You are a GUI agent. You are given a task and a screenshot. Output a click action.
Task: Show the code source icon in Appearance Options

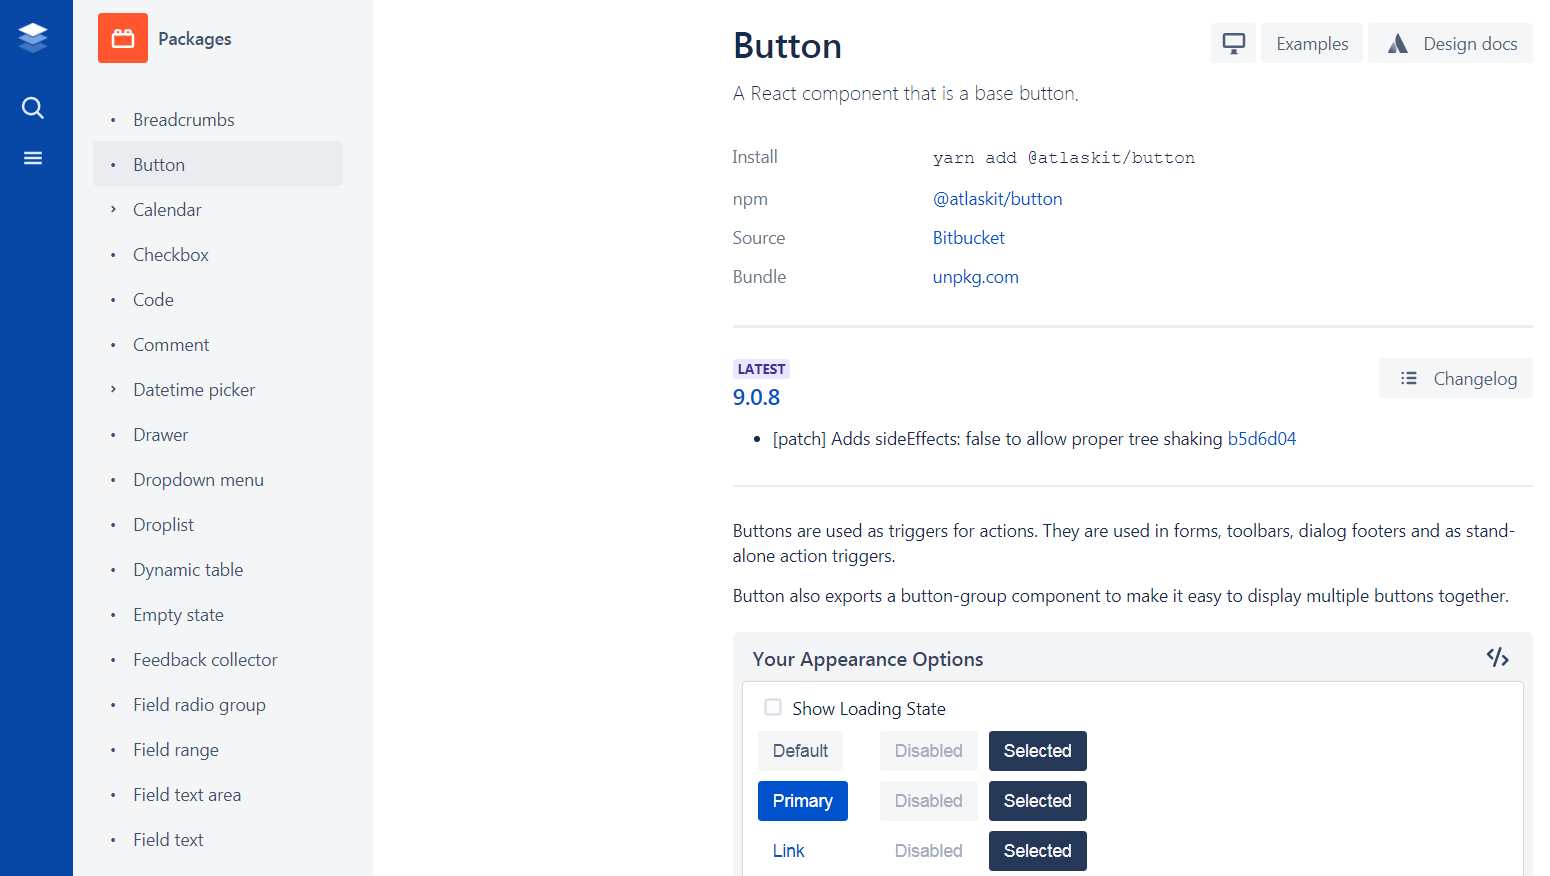[1497, 657]
